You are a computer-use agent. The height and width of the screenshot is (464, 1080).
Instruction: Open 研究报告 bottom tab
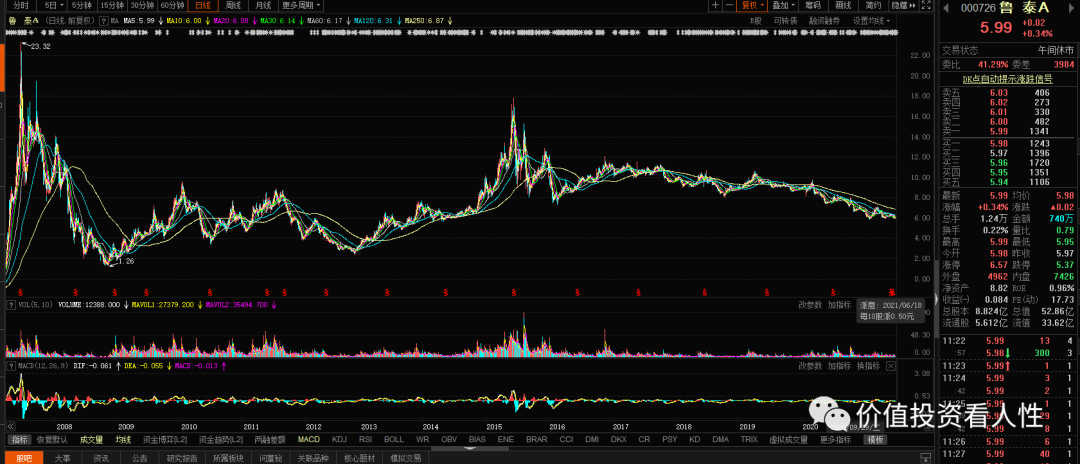pos(182,458)
